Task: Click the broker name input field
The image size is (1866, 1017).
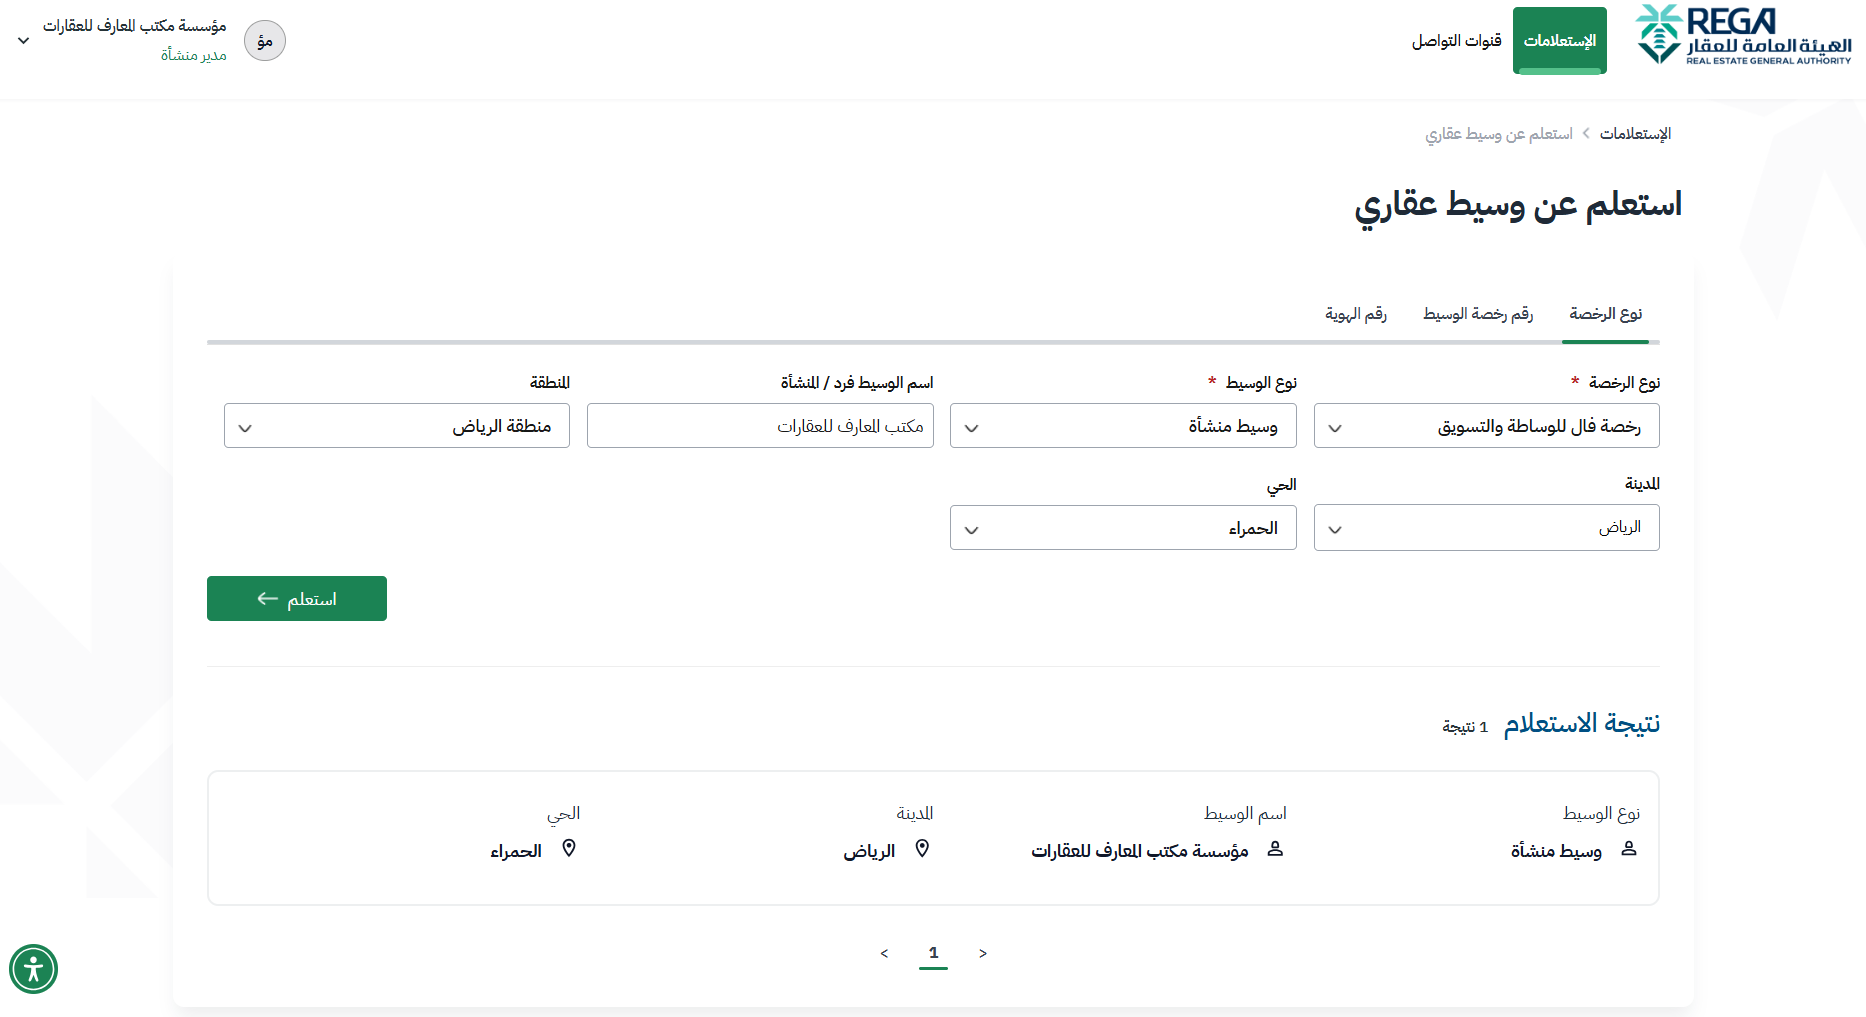Action: click(x=760, y=426)
